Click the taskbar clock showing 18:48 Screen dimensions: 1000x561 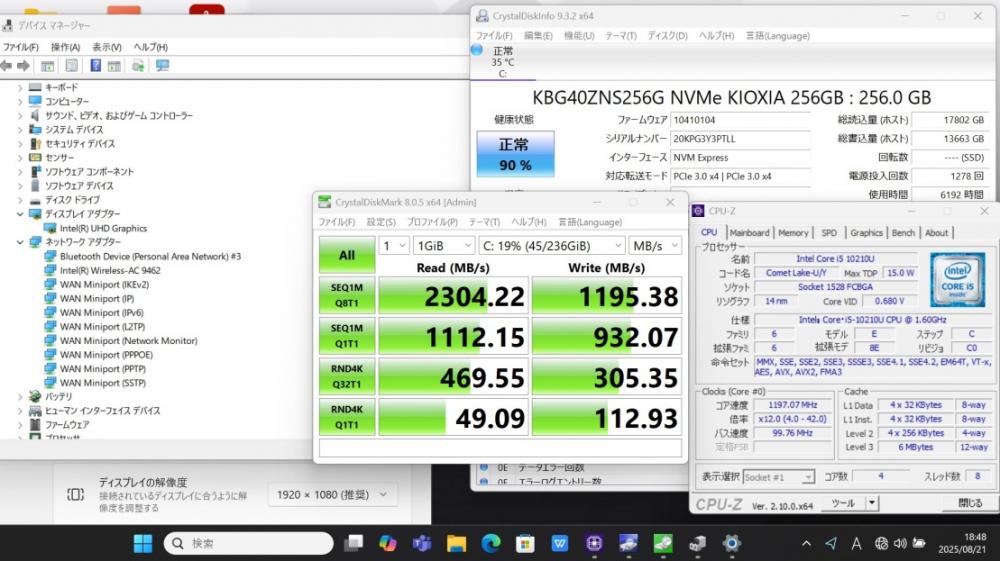(962, 543)
